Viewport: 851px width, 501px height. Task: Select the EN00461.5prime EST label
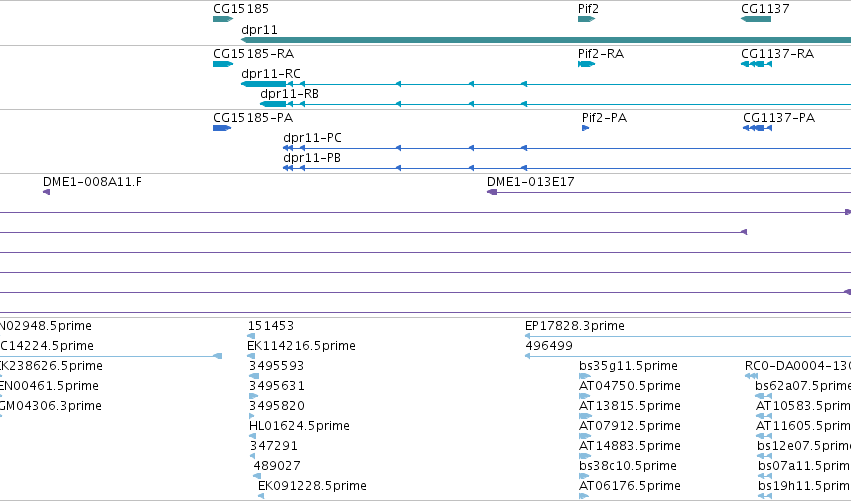49,386
